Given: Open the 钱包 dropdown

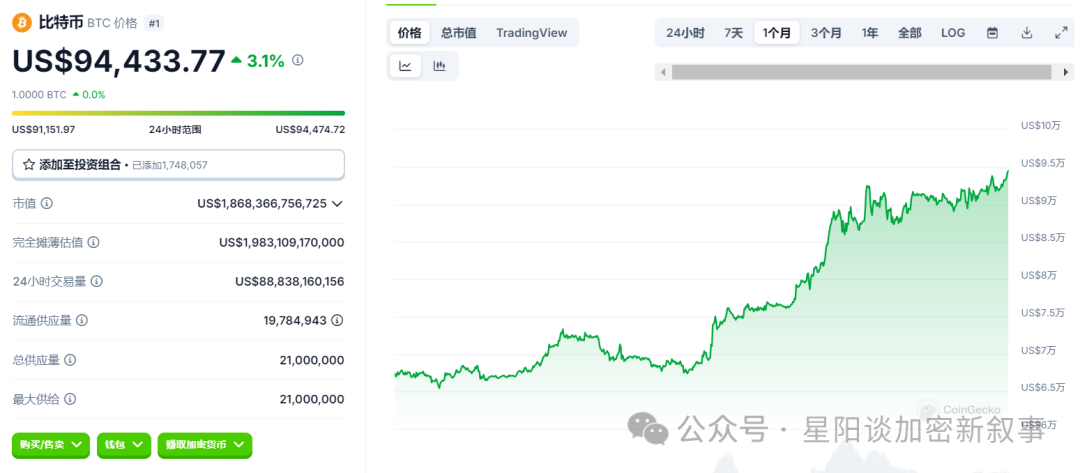Looking at the screenshot, I should (124, 445).
